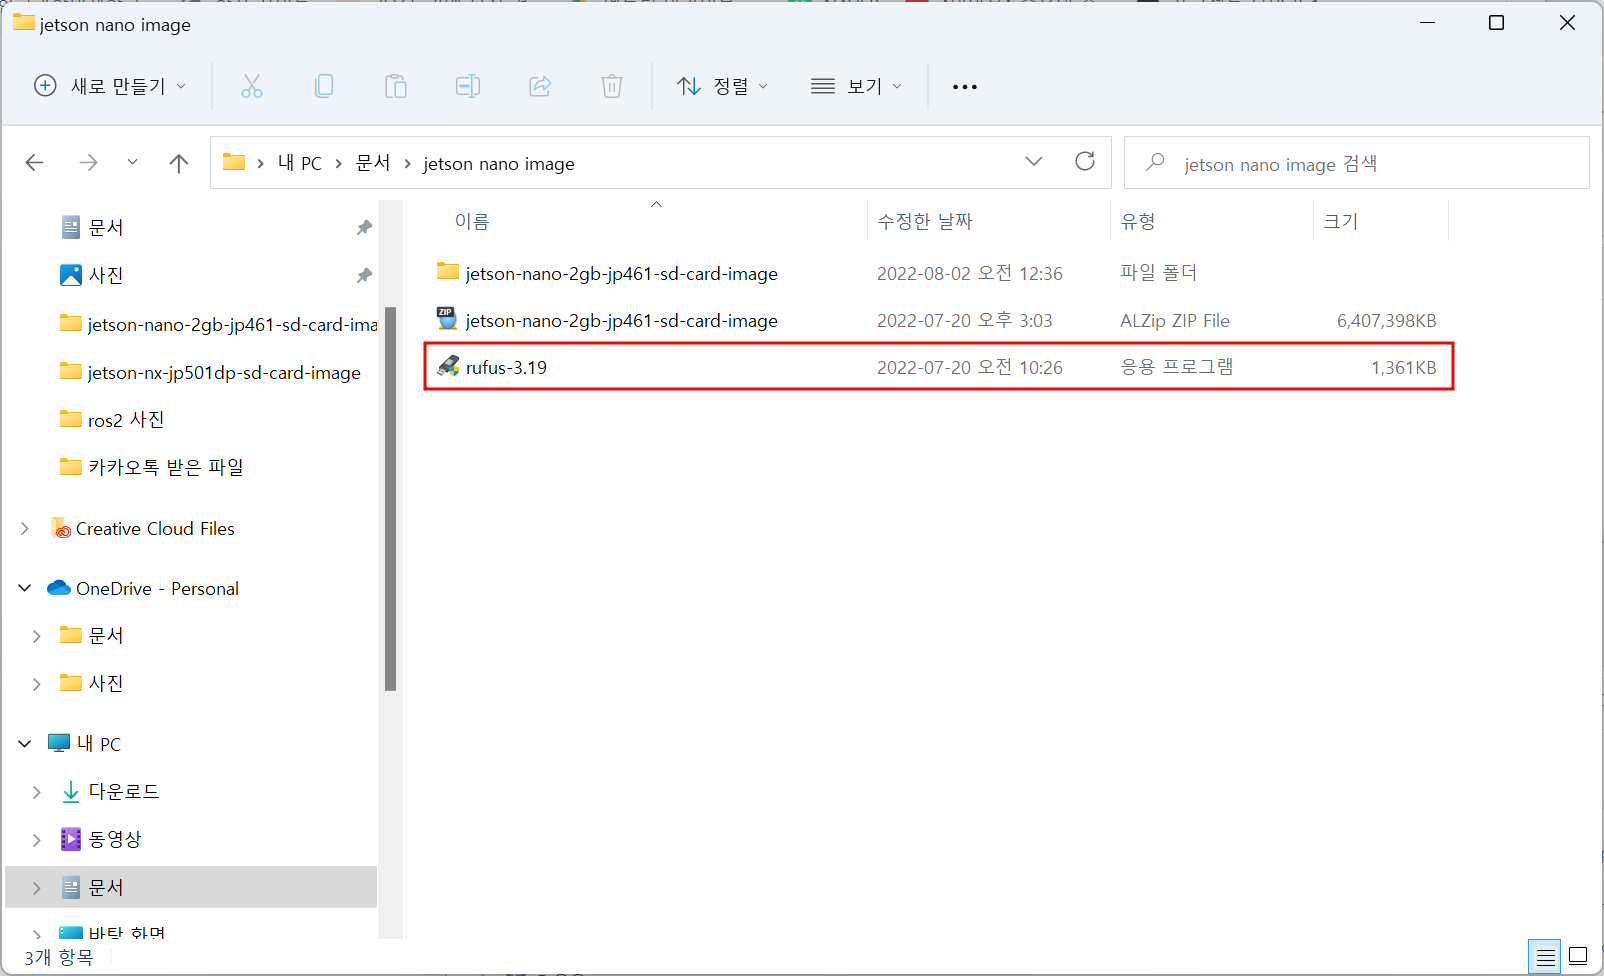This screenshot has height=976, width=1604.
Task: Click jetson nano image breadcrumb
Action: (499, 164)
